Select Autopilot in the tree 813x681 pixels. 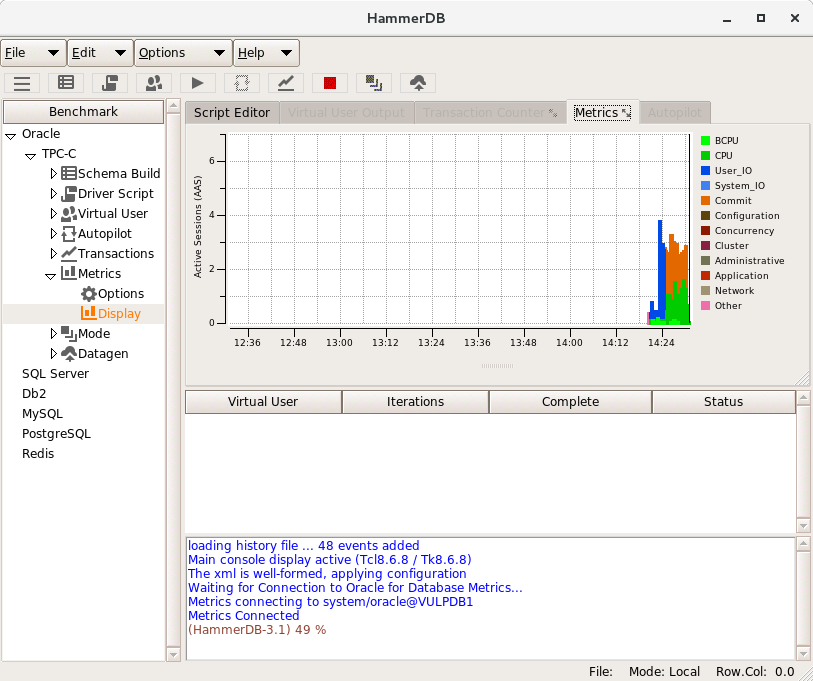point(105,233)
